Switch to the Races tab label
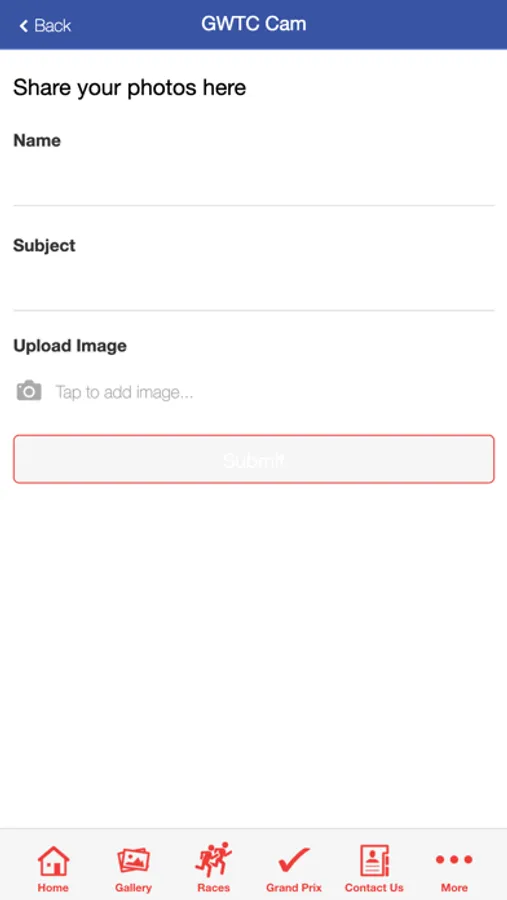The image size is (507, 900). pyautogui.click(x=214, y=887)
